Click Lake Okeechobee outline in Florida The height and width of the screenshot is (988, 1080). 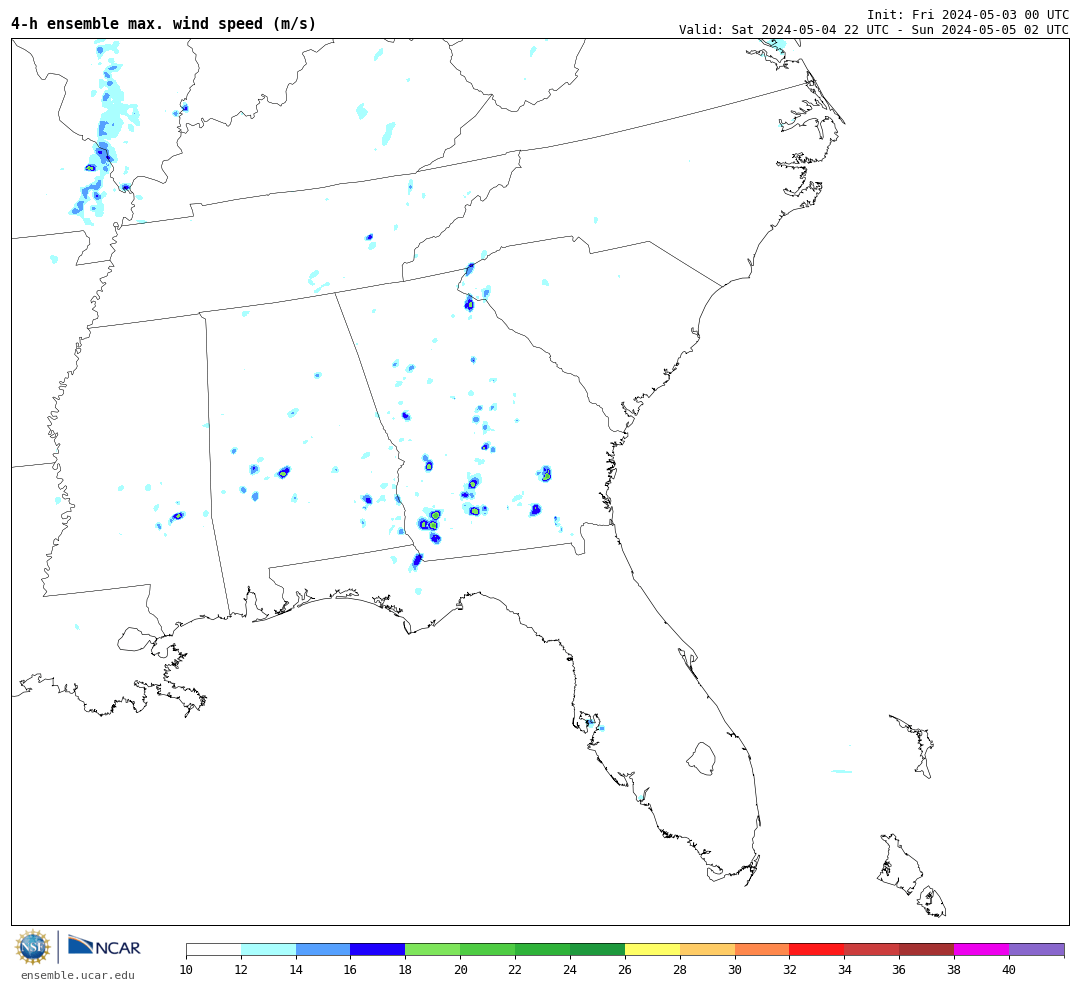[701, 759]
